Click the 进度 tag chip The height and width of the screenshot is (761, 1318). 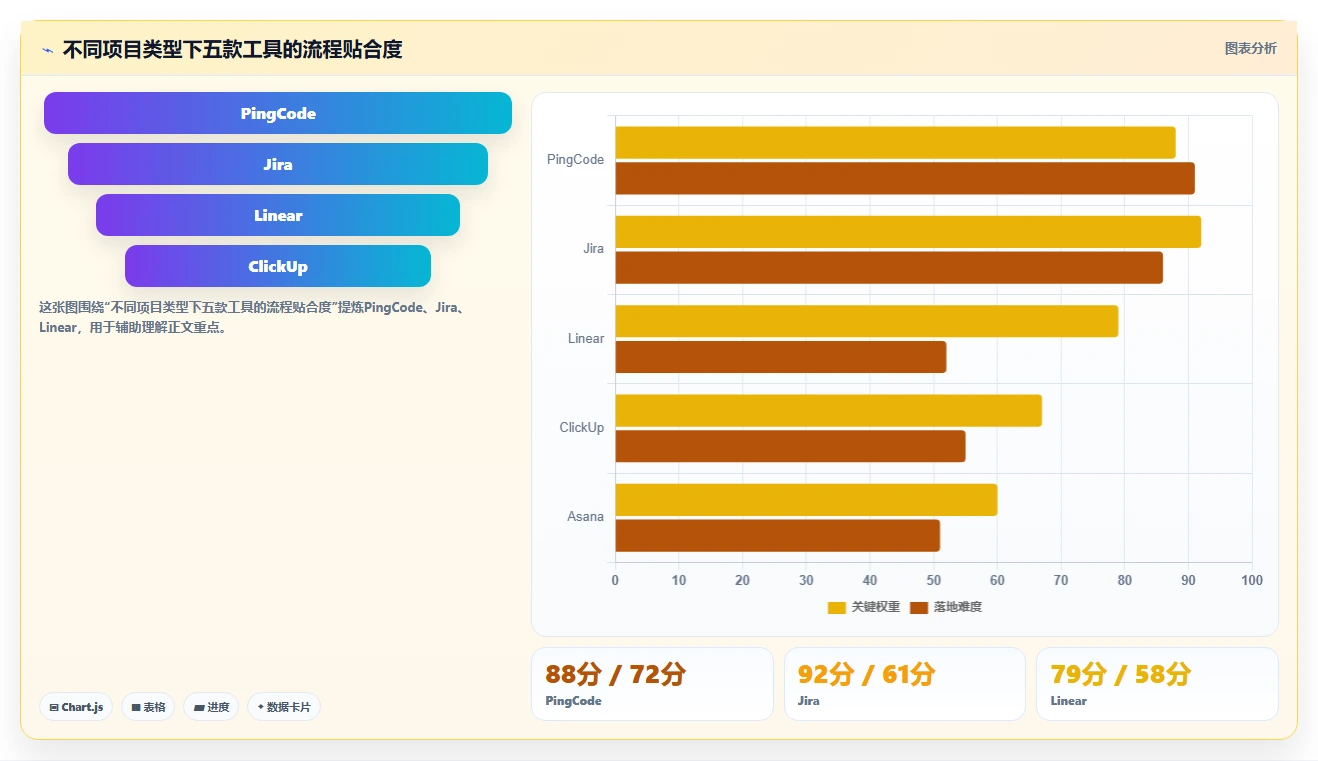(211, 707)
